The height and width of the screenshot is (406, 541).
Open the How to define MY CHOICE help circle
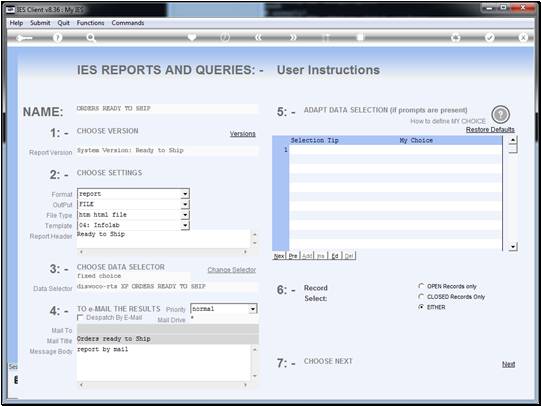500,114
